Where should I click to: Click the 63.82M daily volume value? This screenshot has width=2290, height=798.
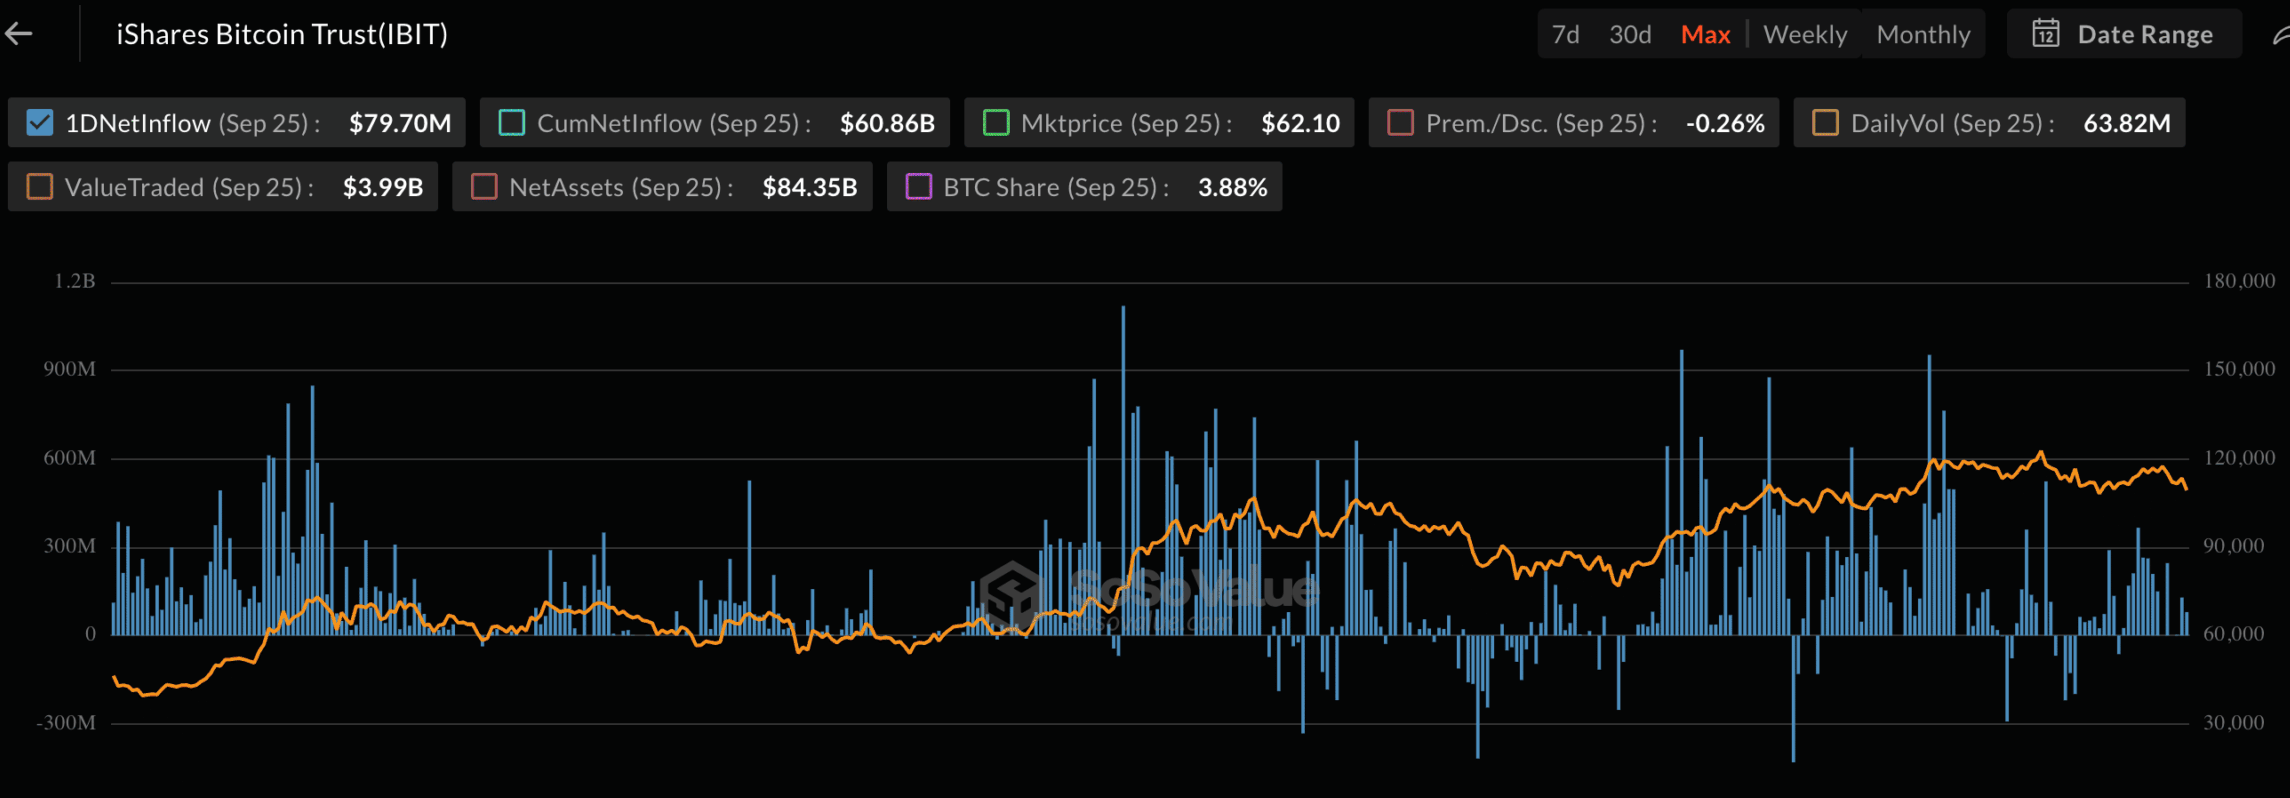click(2127, 123)
